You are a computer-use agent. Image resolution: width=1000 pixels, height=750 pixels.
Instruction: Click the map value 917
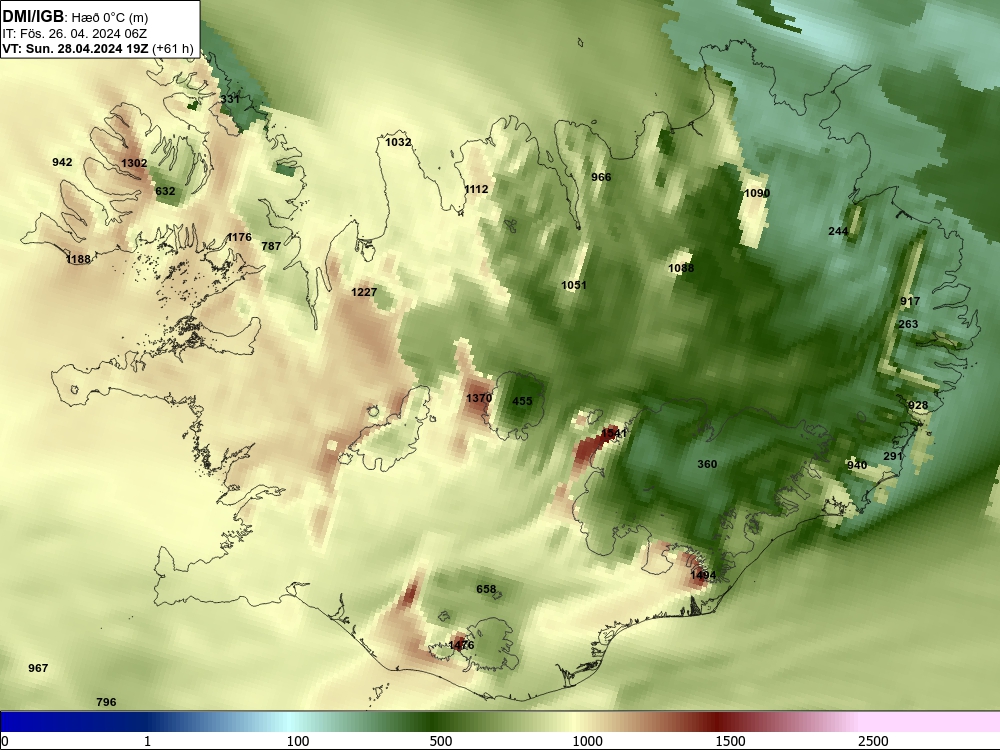pyautogui.click(x=910, y=301)
